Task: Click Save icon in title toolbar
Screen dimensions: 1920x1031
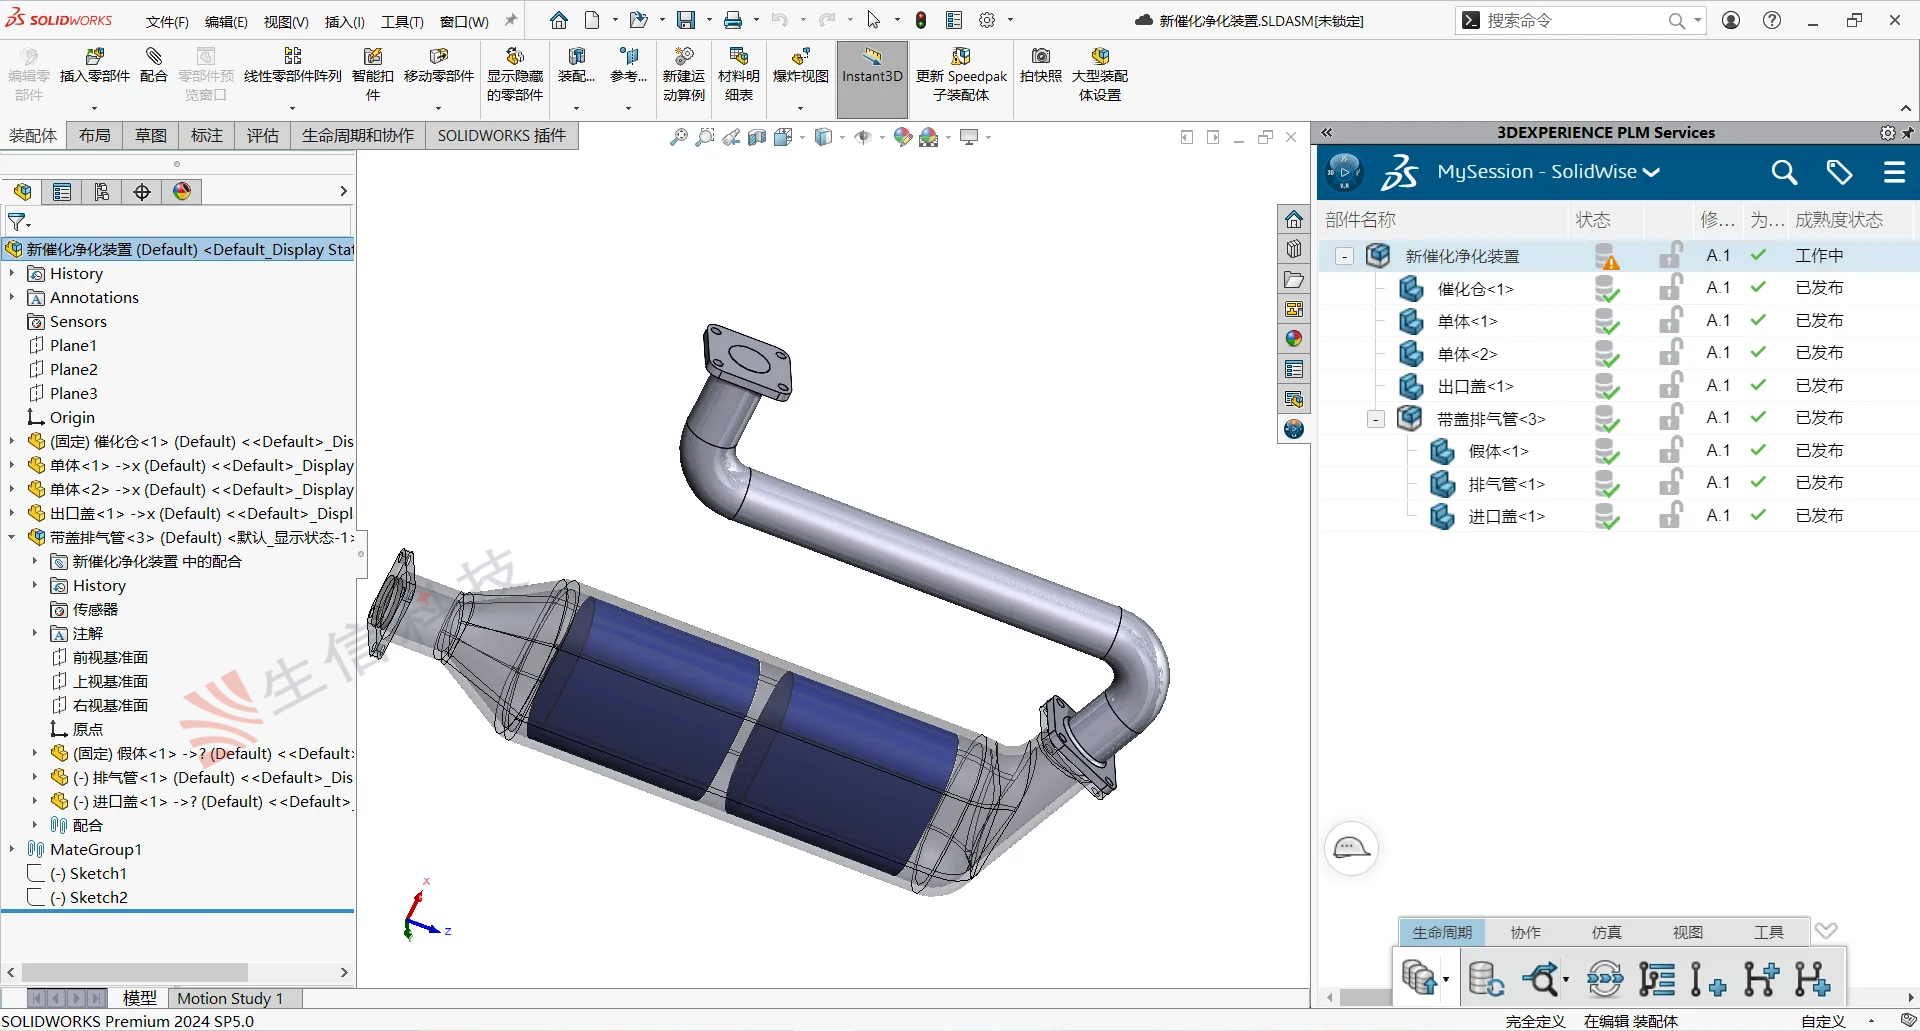Action: [686, 20]
